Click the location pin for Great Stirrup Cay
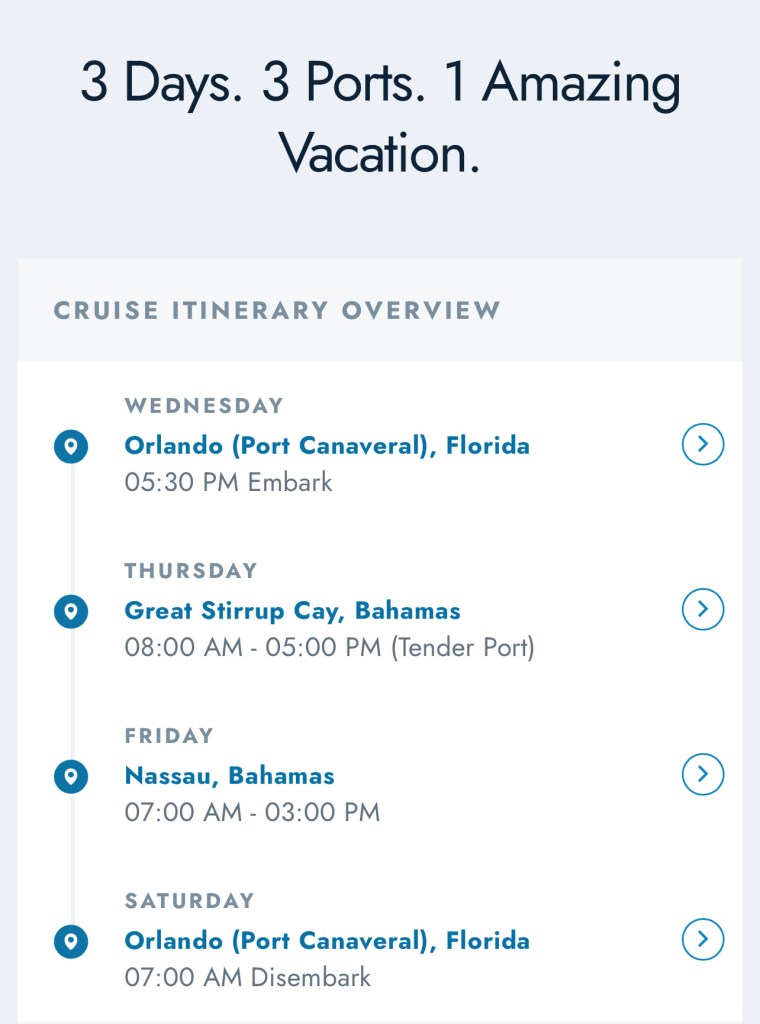 [71, 611]
